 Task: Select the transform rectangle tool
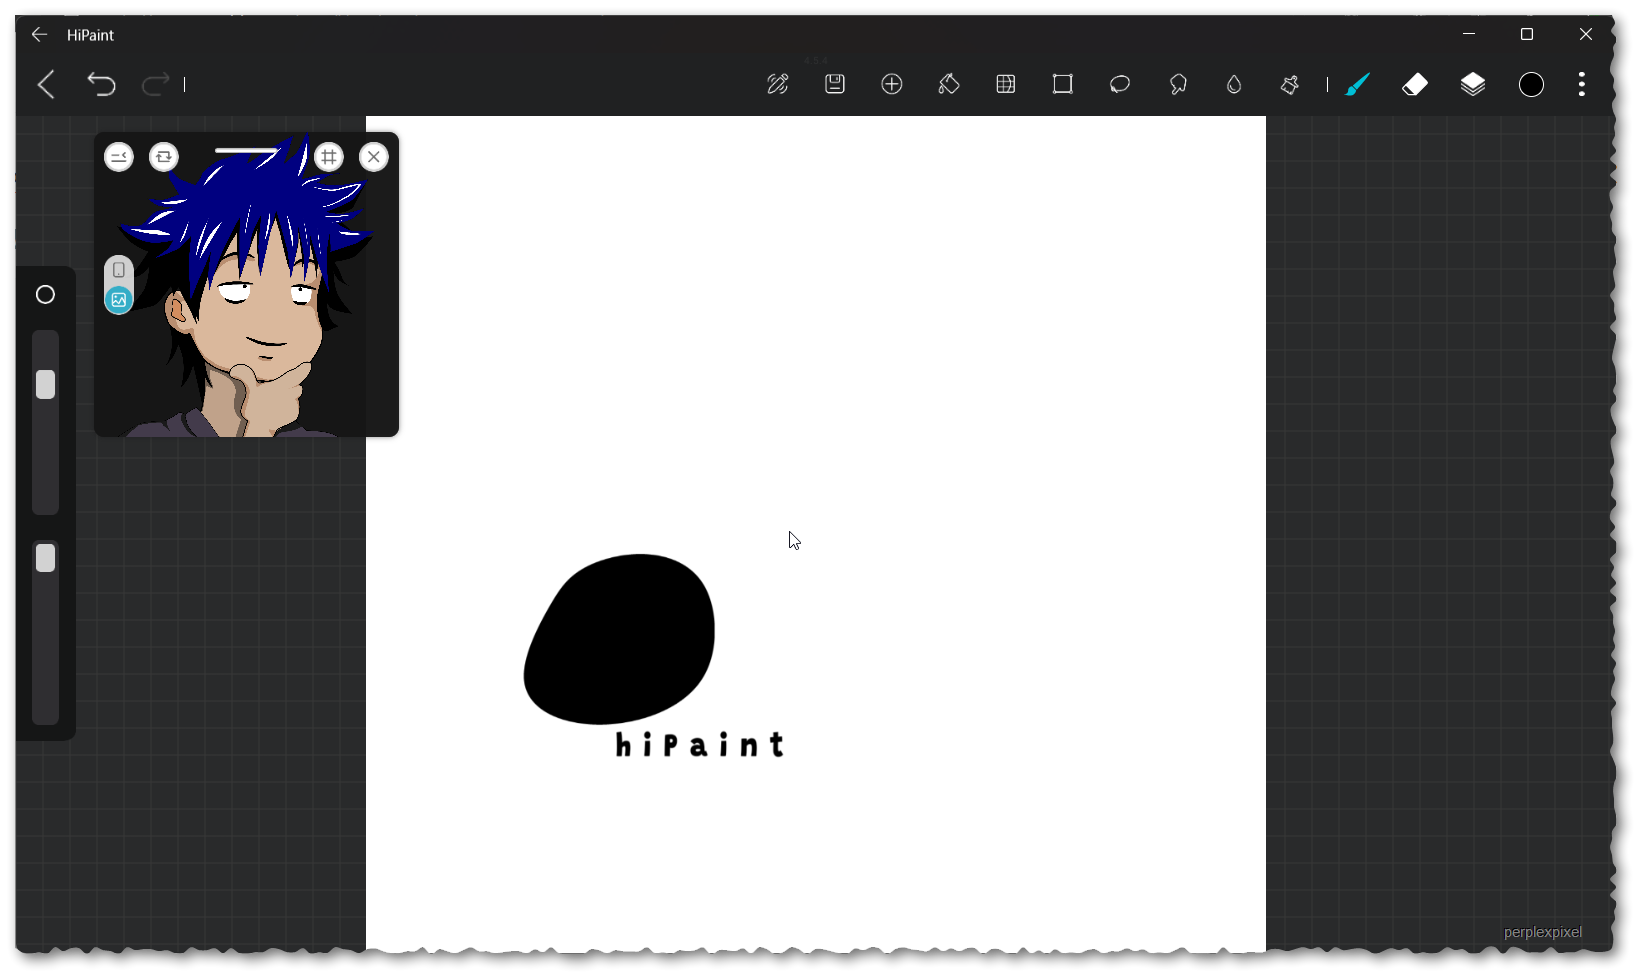pyautogui.click(x=1063, y=85)
